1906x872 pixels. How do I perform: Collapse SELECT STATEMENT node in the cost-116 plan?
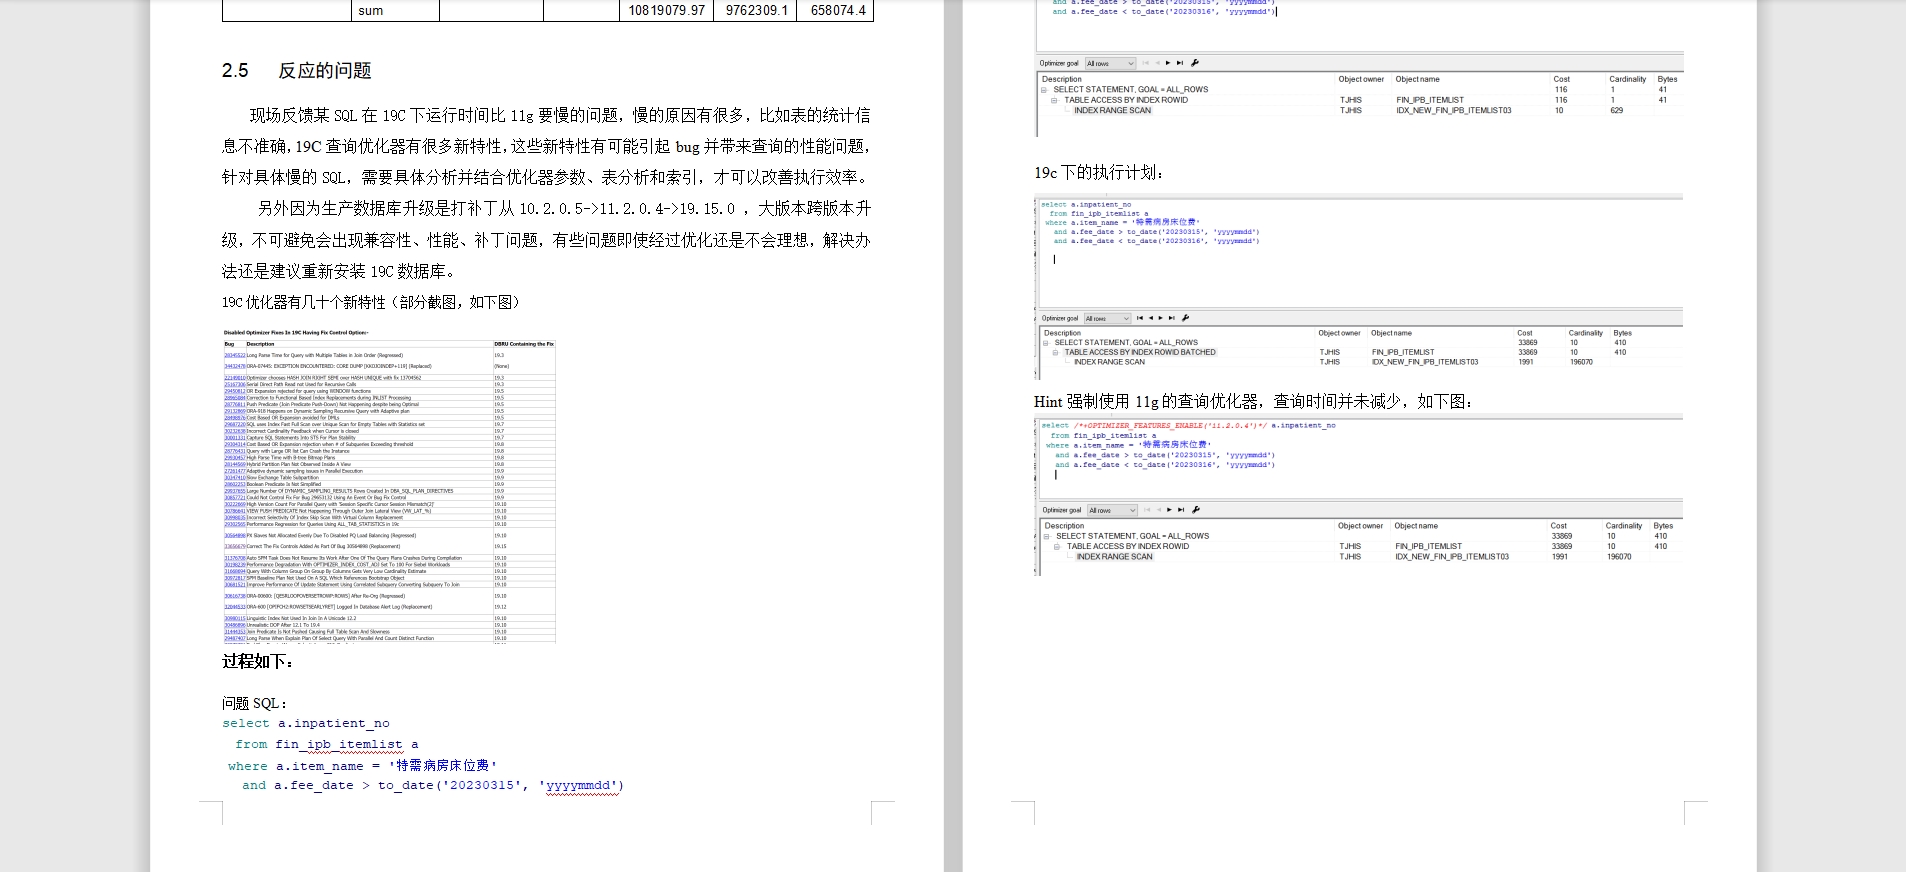1044,90
